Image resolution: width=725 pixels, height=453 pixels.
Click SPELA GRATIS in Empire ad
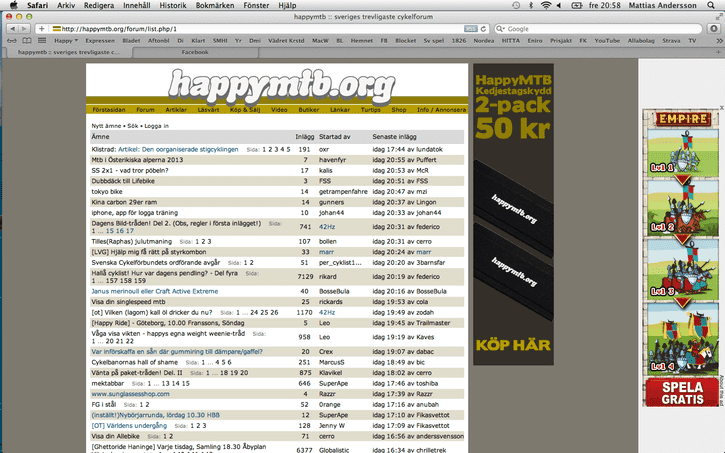click(682, 393)
